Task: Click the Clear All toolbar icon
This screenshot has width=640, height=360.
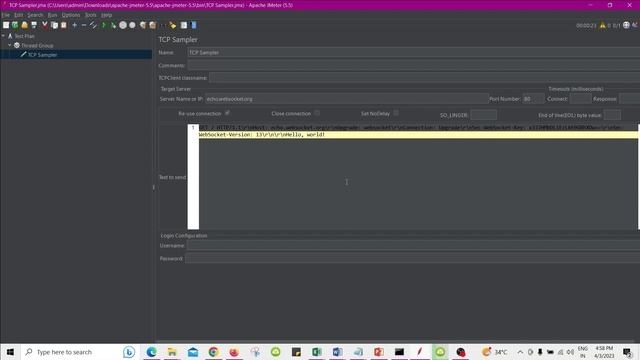Action: (152, 25)
